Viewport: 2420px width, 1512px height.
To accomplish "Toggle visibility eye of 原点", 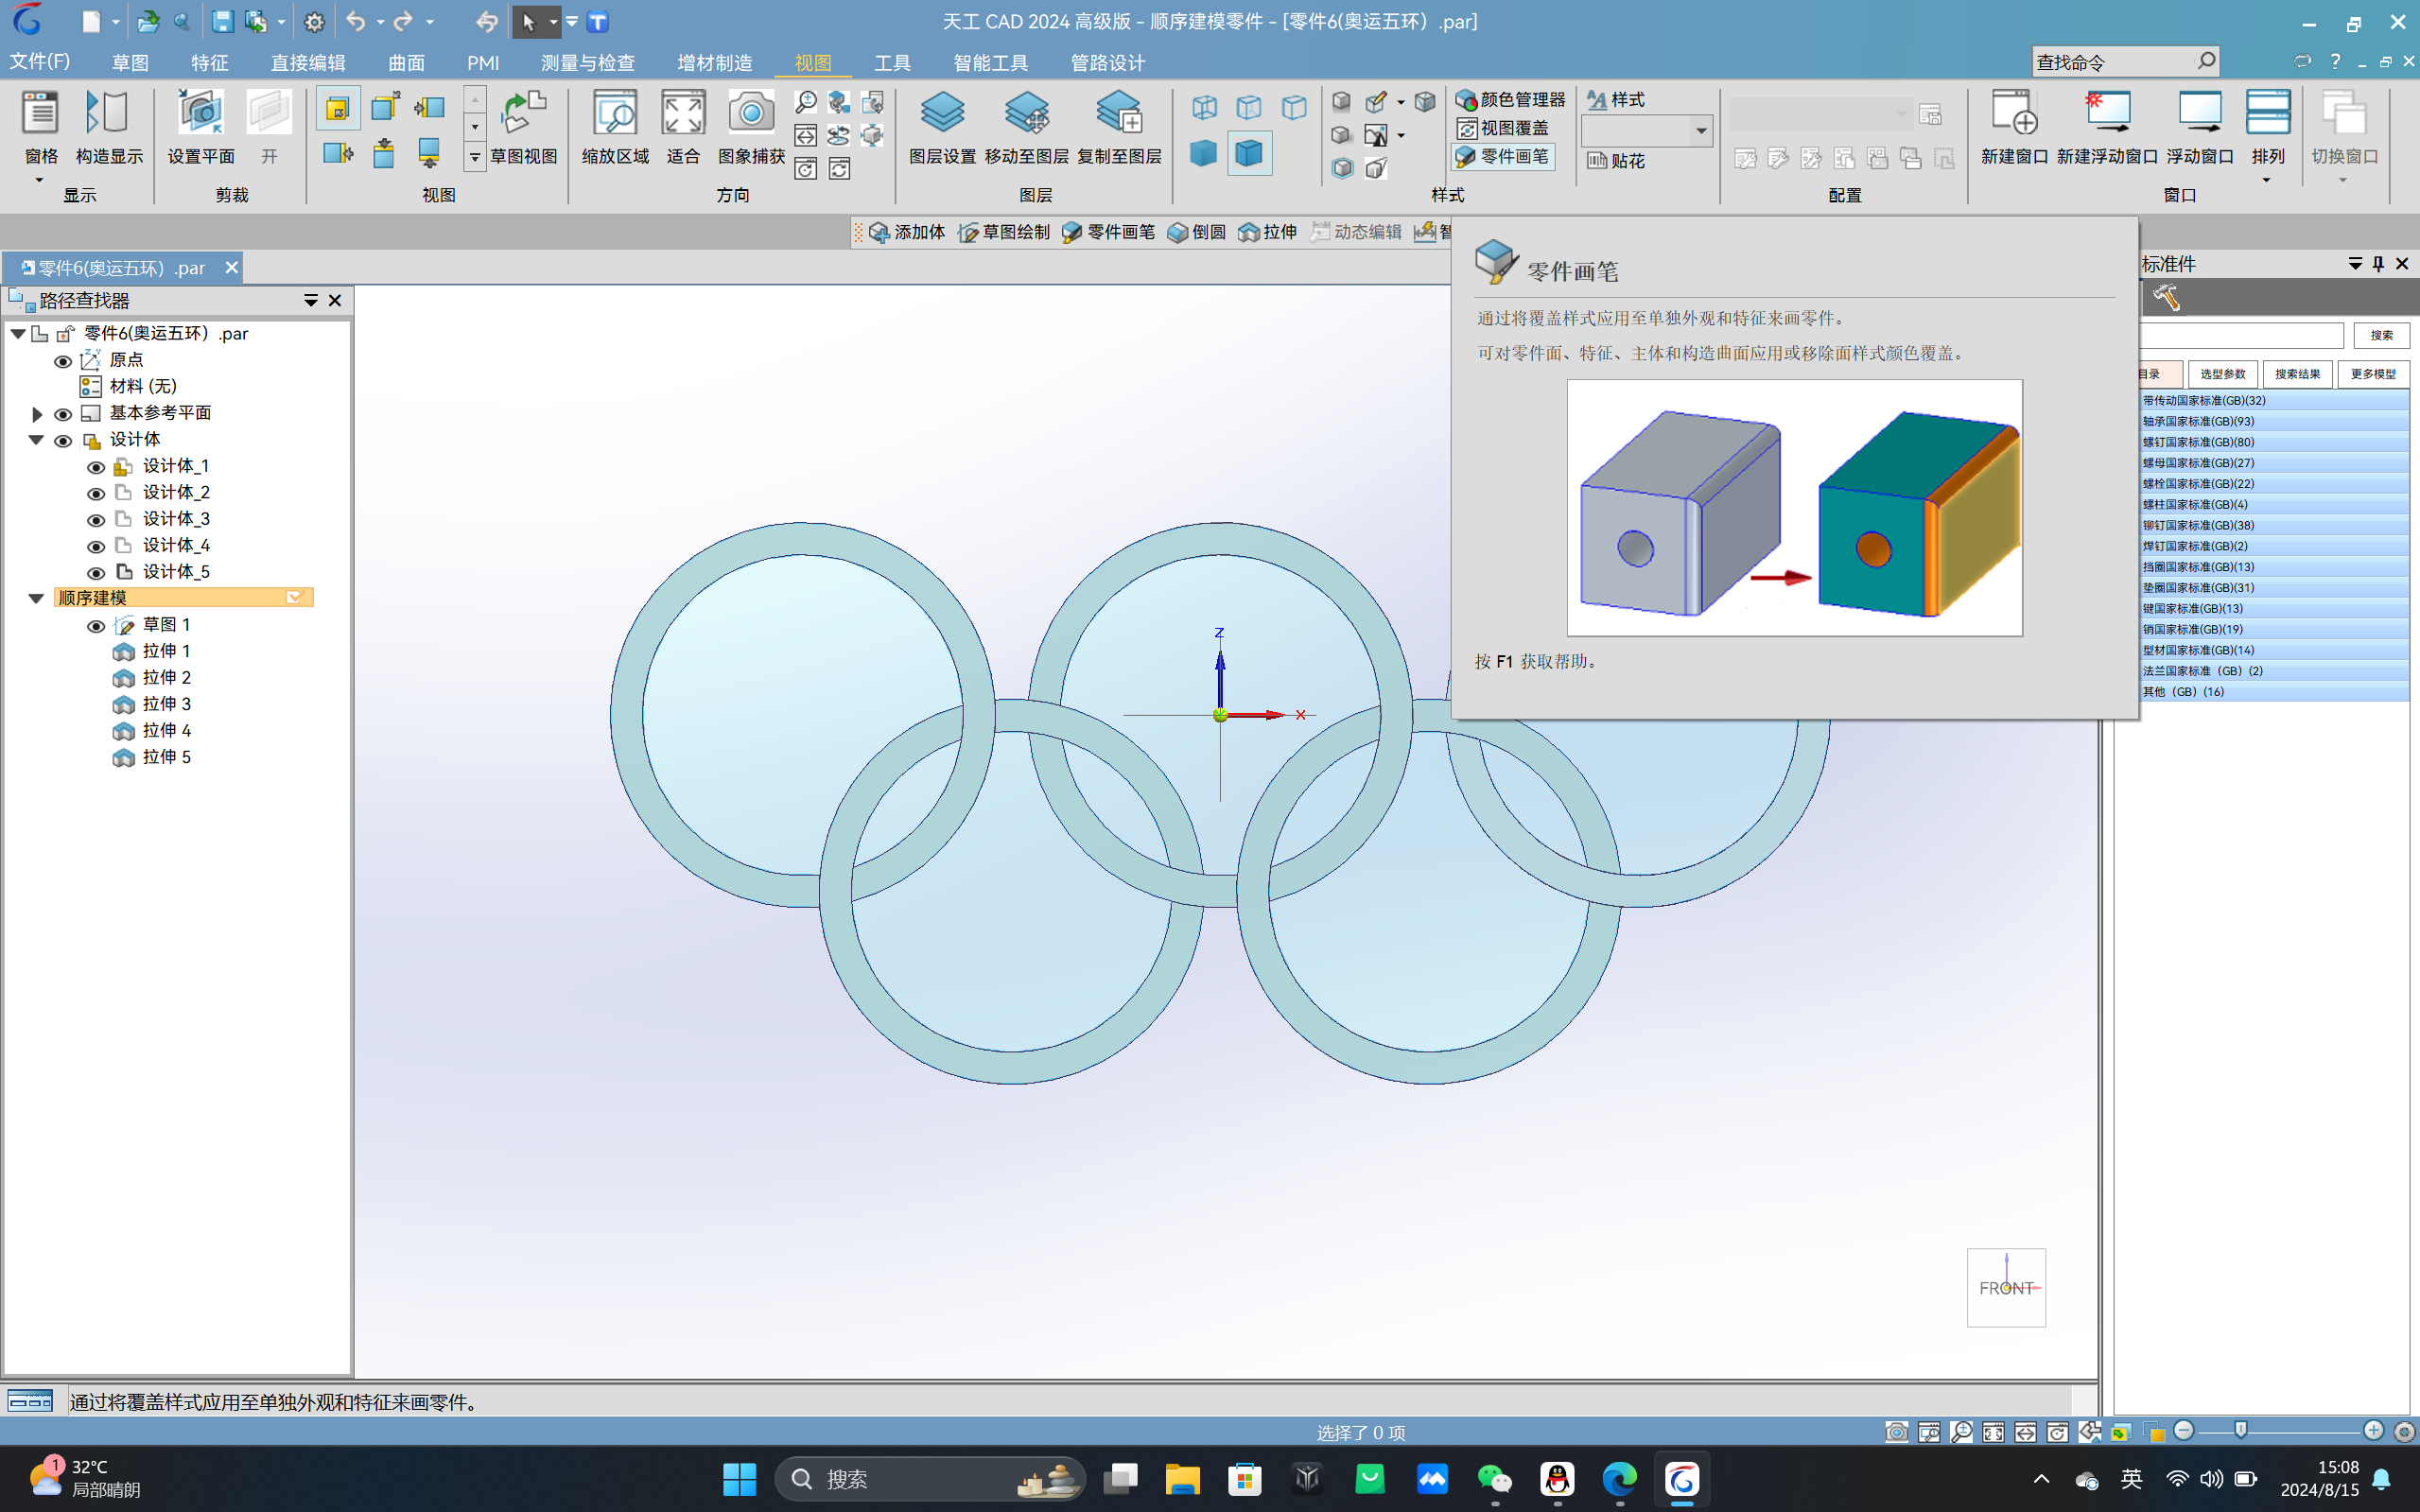I will point(62,361).
